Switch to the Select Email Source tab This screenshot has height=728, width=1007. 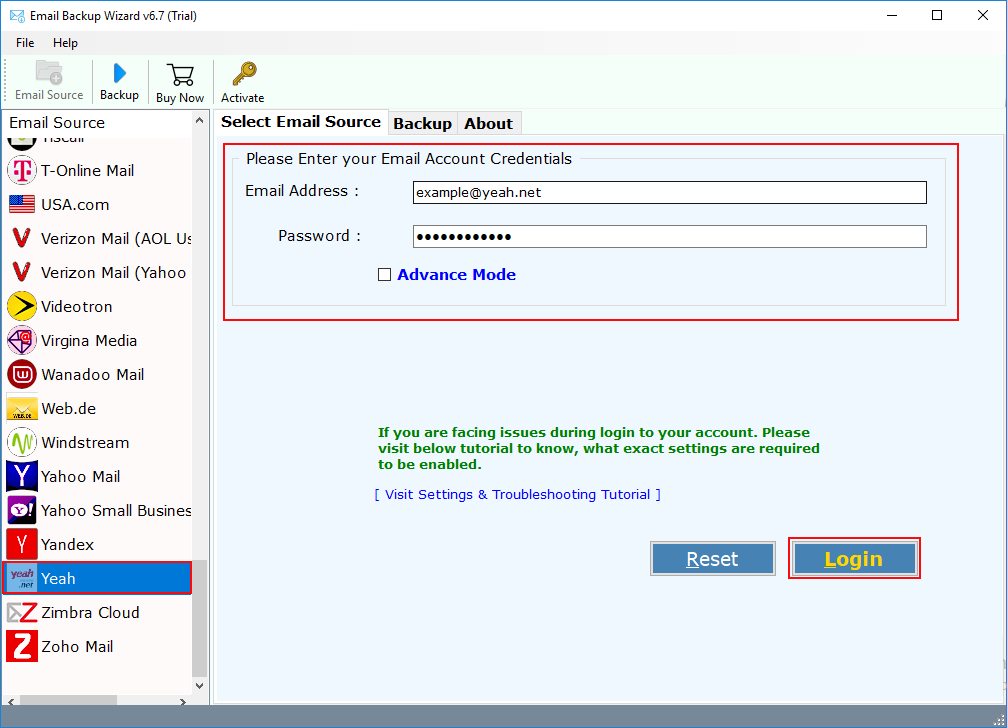coord(301,122)
